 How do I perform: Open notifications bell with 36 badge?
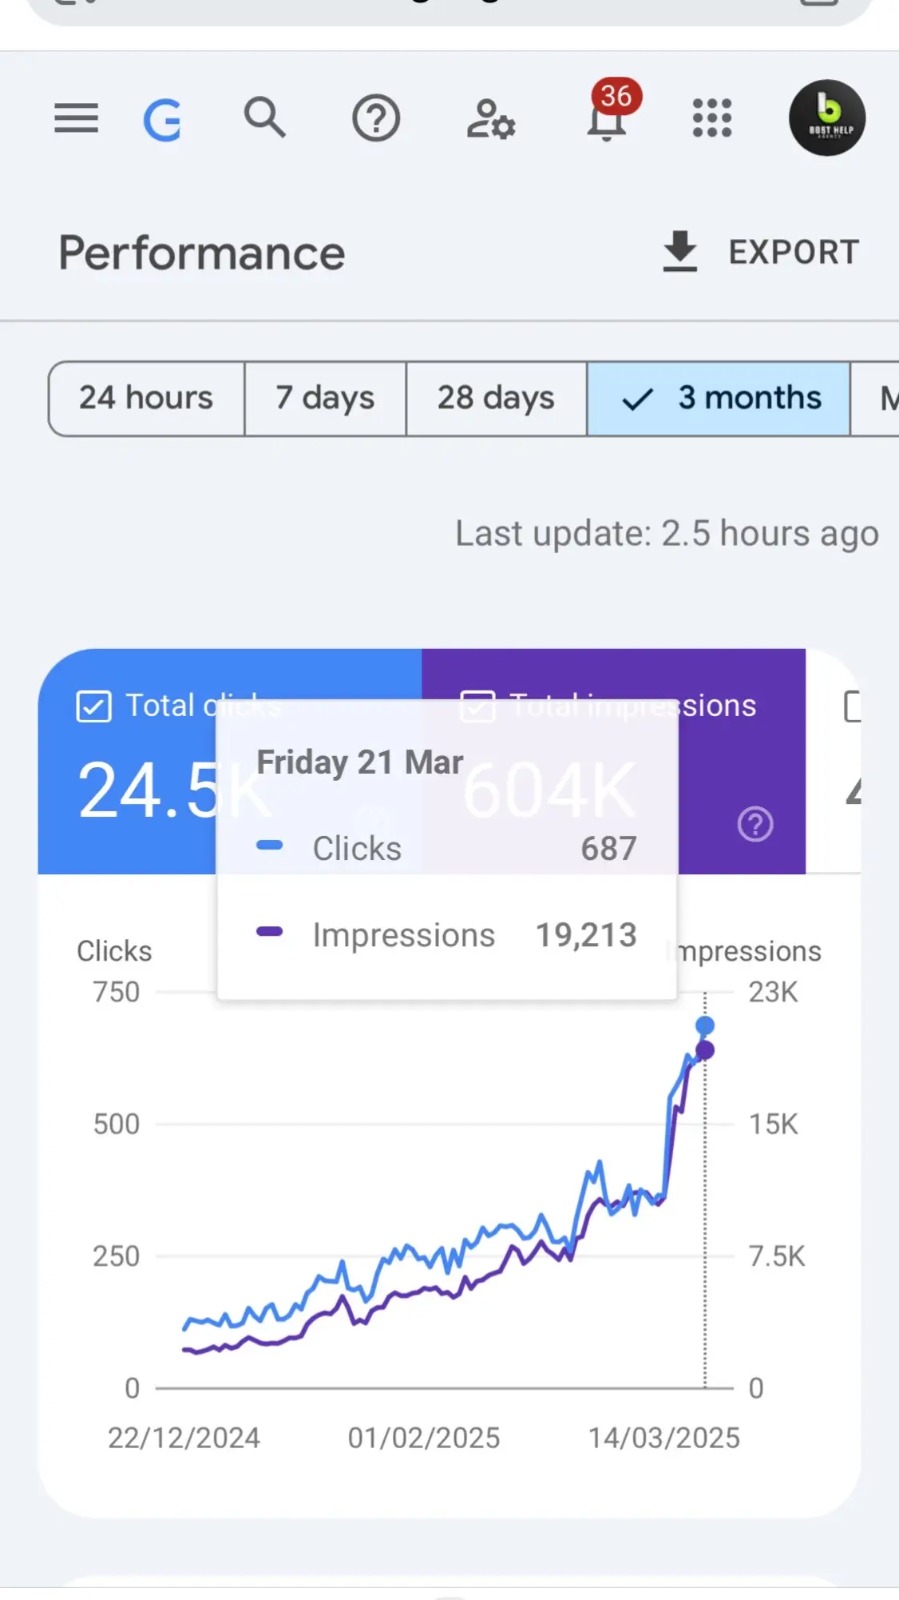pos(607,118)
